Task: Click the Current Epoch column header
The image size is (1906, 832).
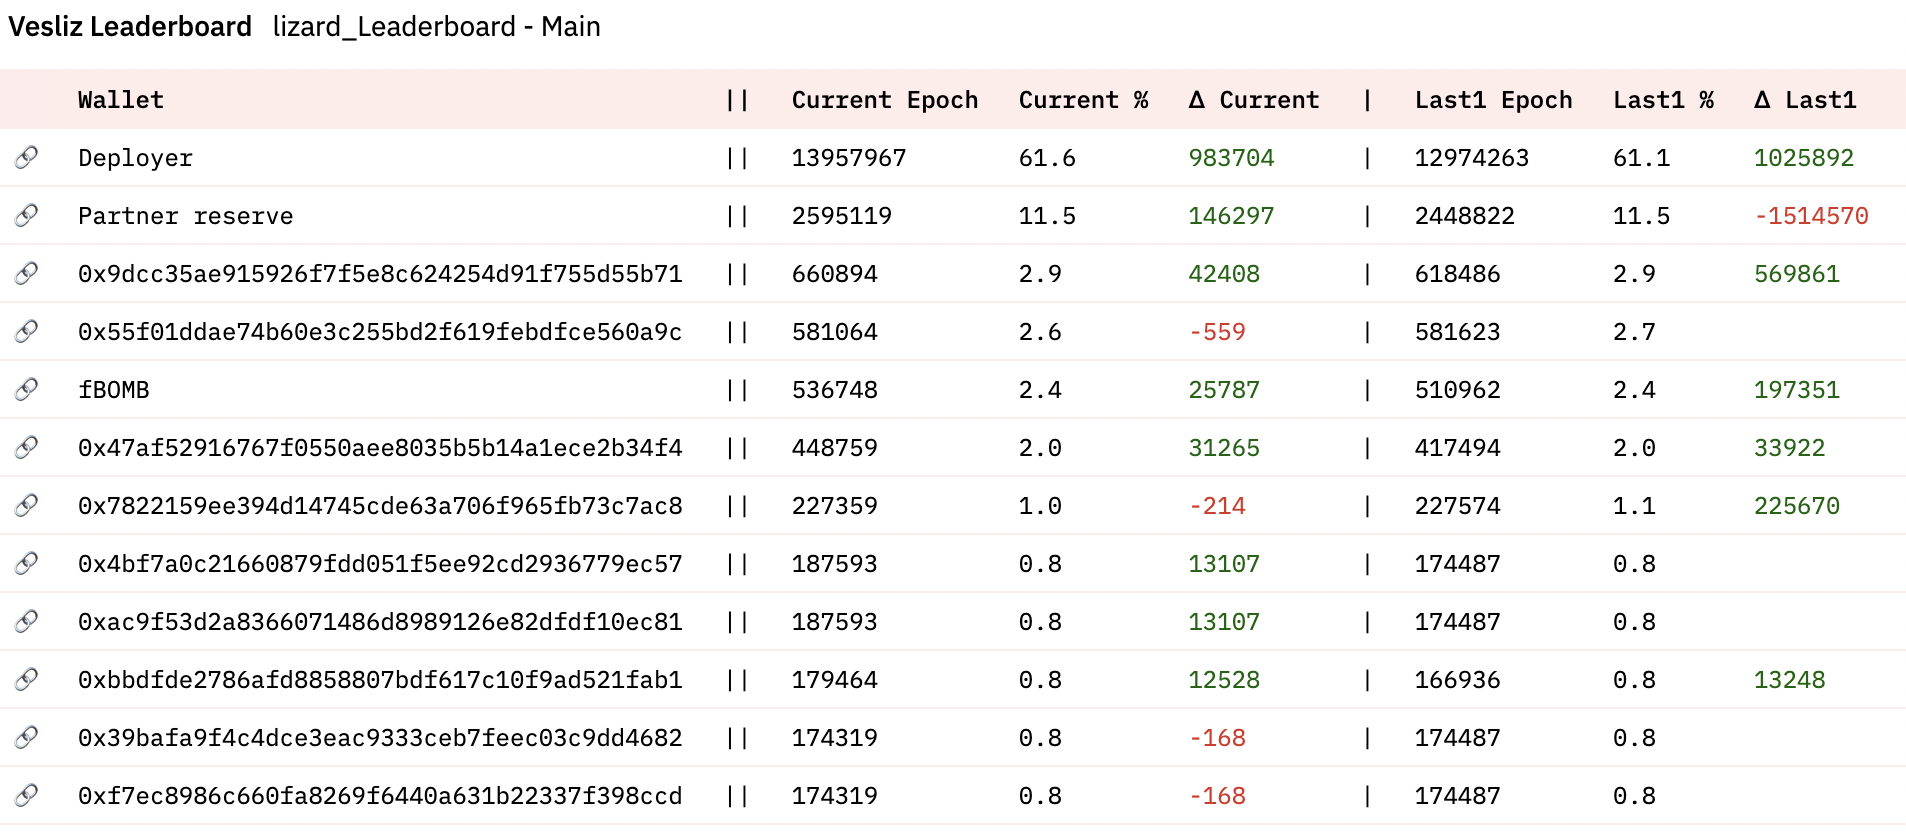Action: pos(884,100)
